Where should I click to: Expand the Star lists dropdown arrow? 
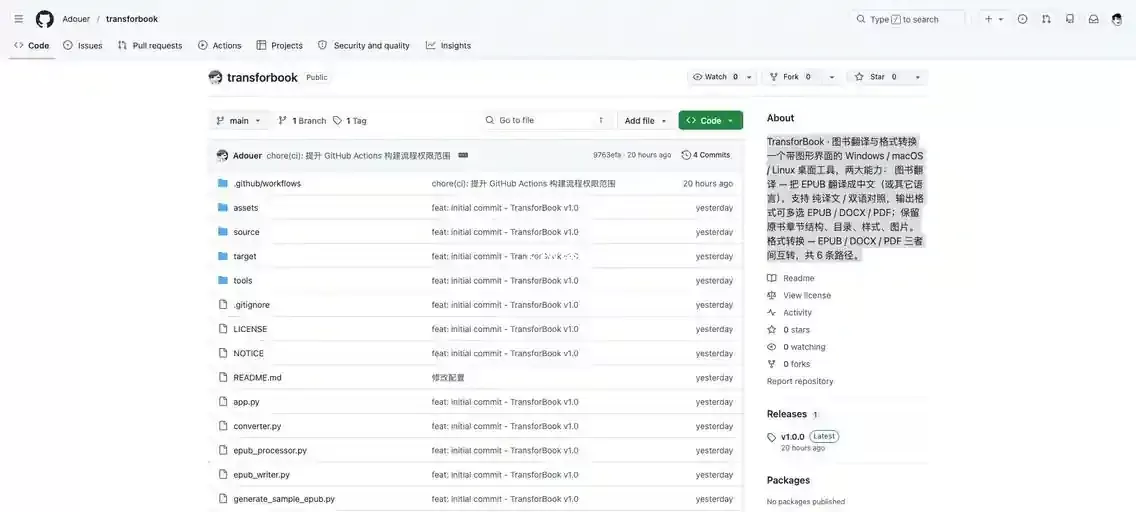tap(917, 77)
